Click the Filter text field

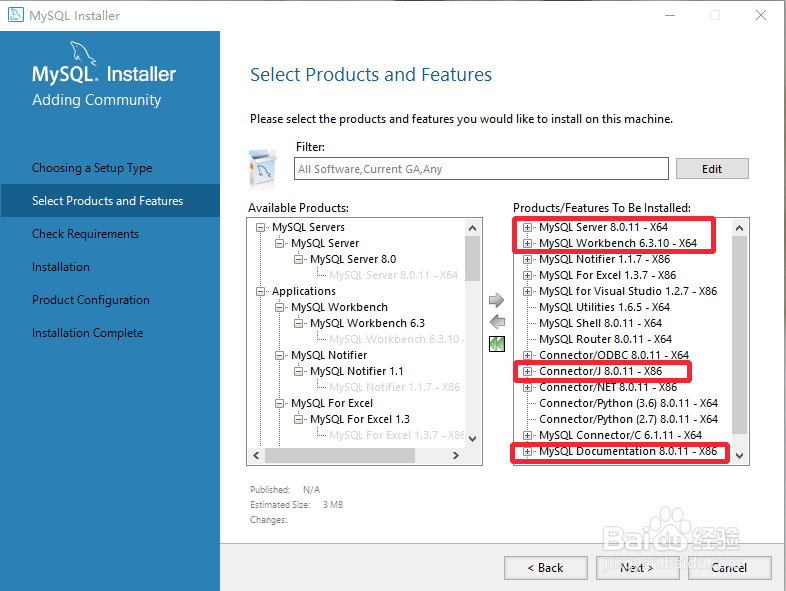(x=481, y=169)
